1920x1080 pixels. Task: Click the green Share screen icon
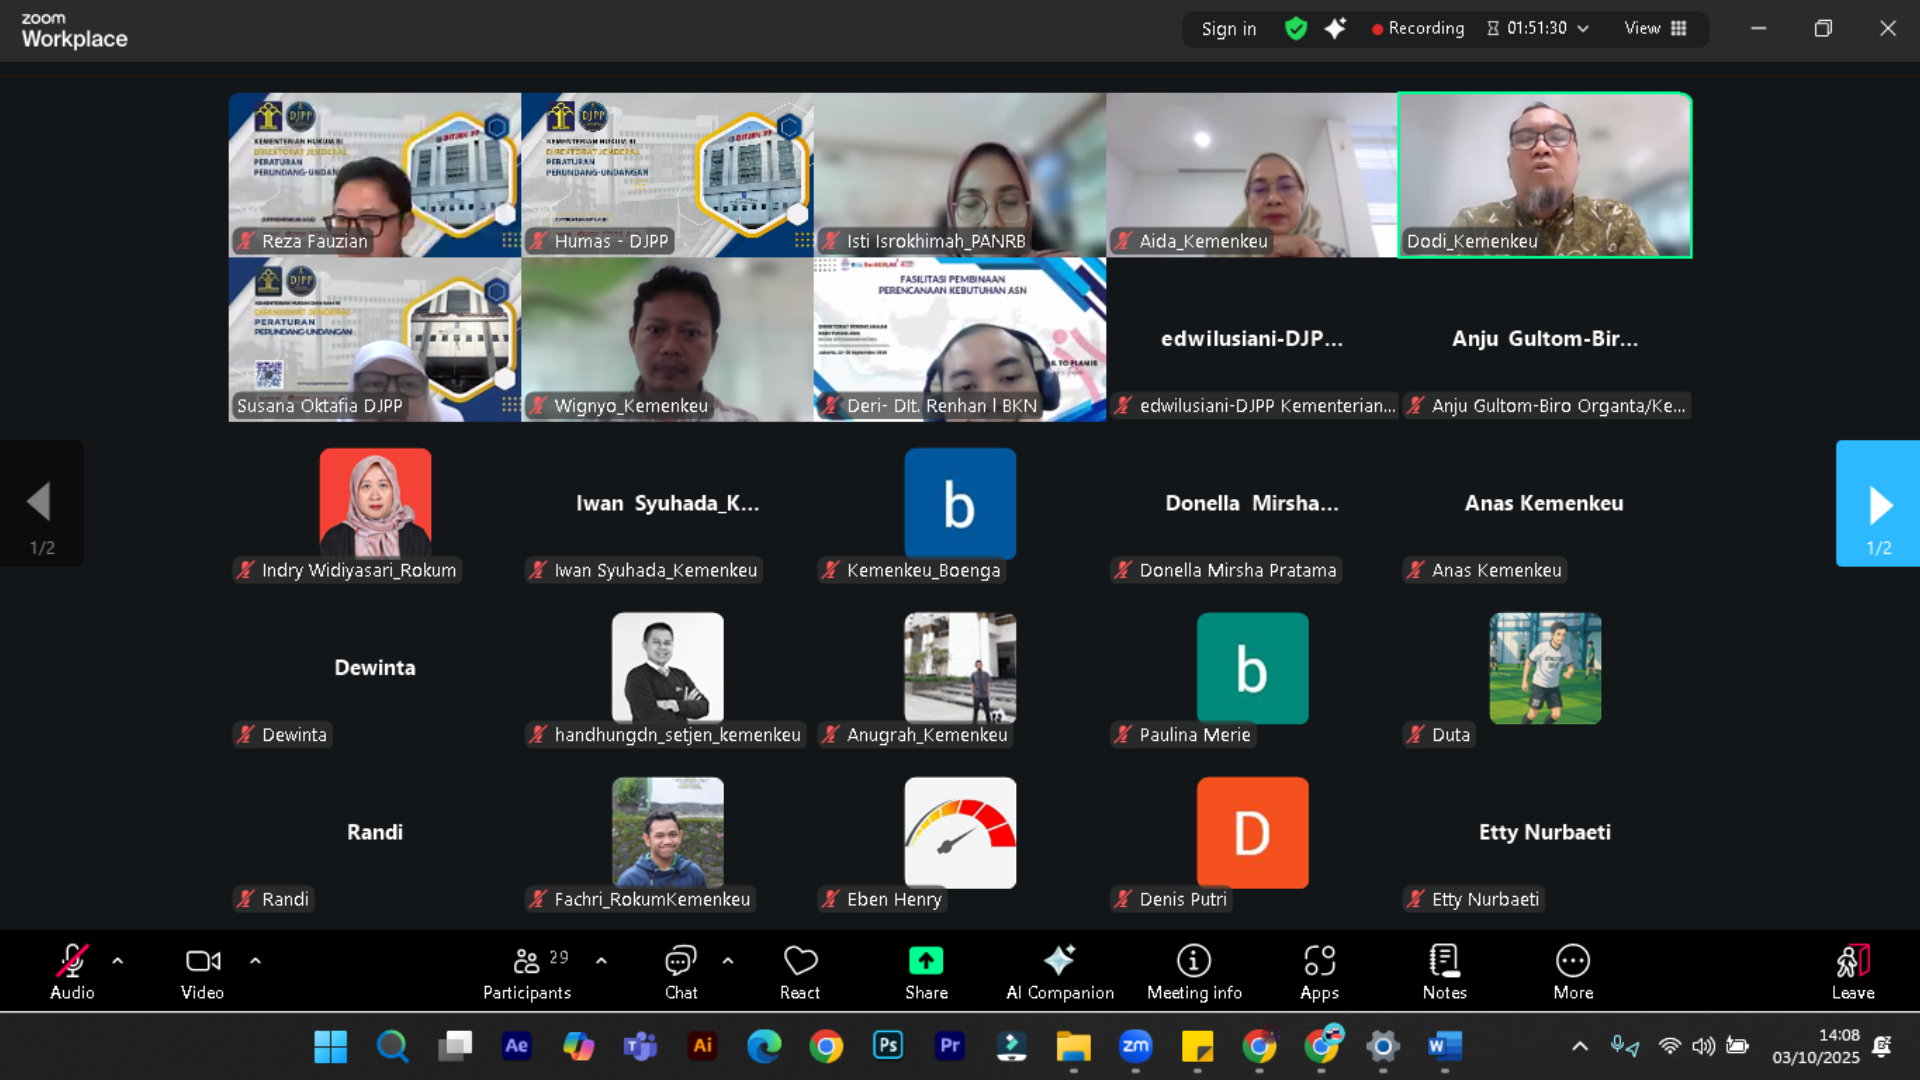tap(926, 962)
